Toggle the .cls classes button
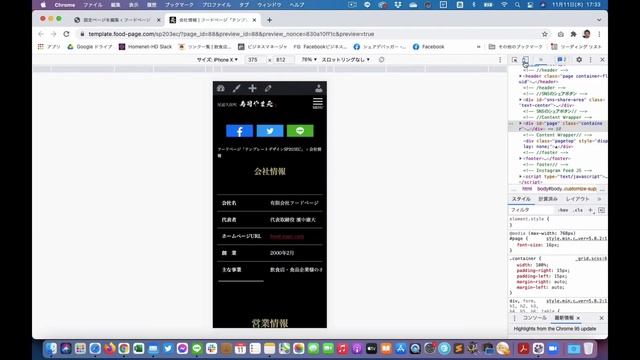The image size is (640, 360). coord(578,210)
